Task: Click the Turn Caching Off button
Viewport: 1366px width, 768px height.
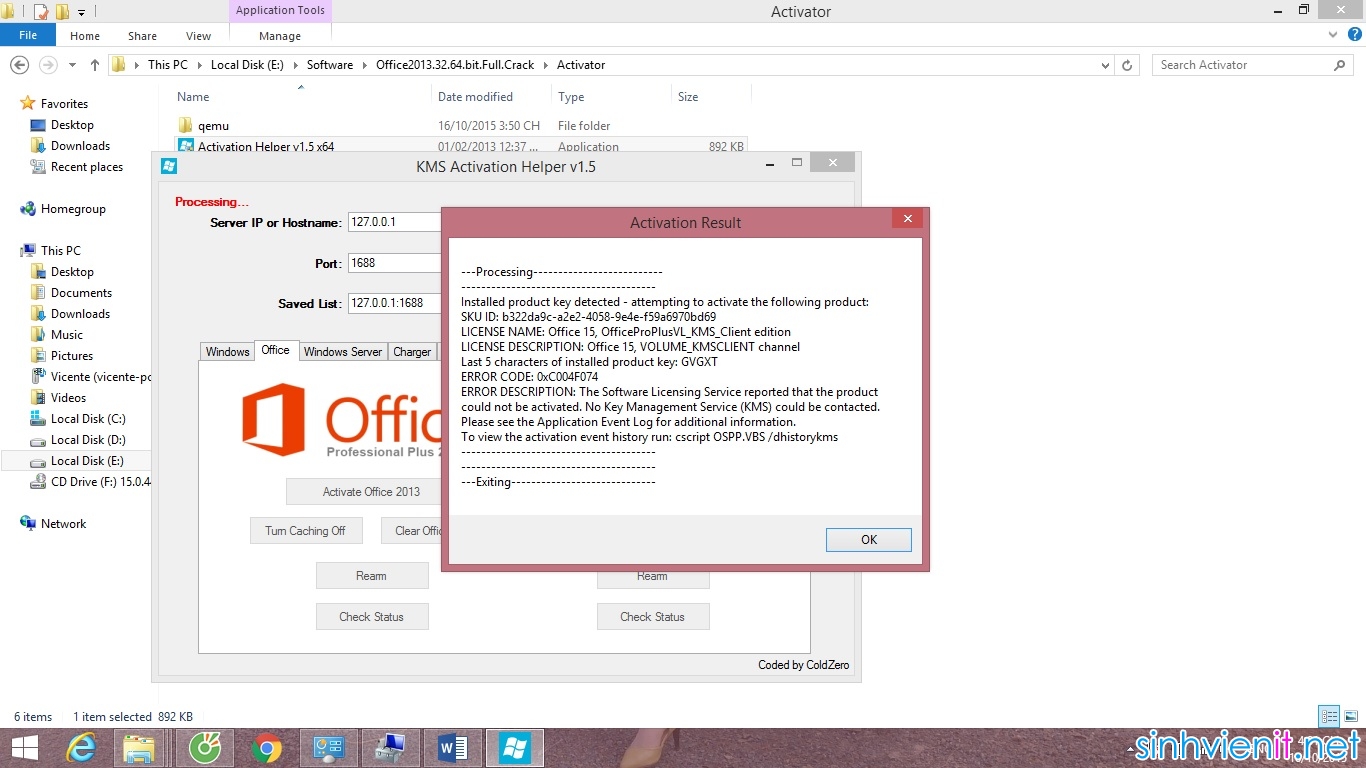Action: point(305,531)
